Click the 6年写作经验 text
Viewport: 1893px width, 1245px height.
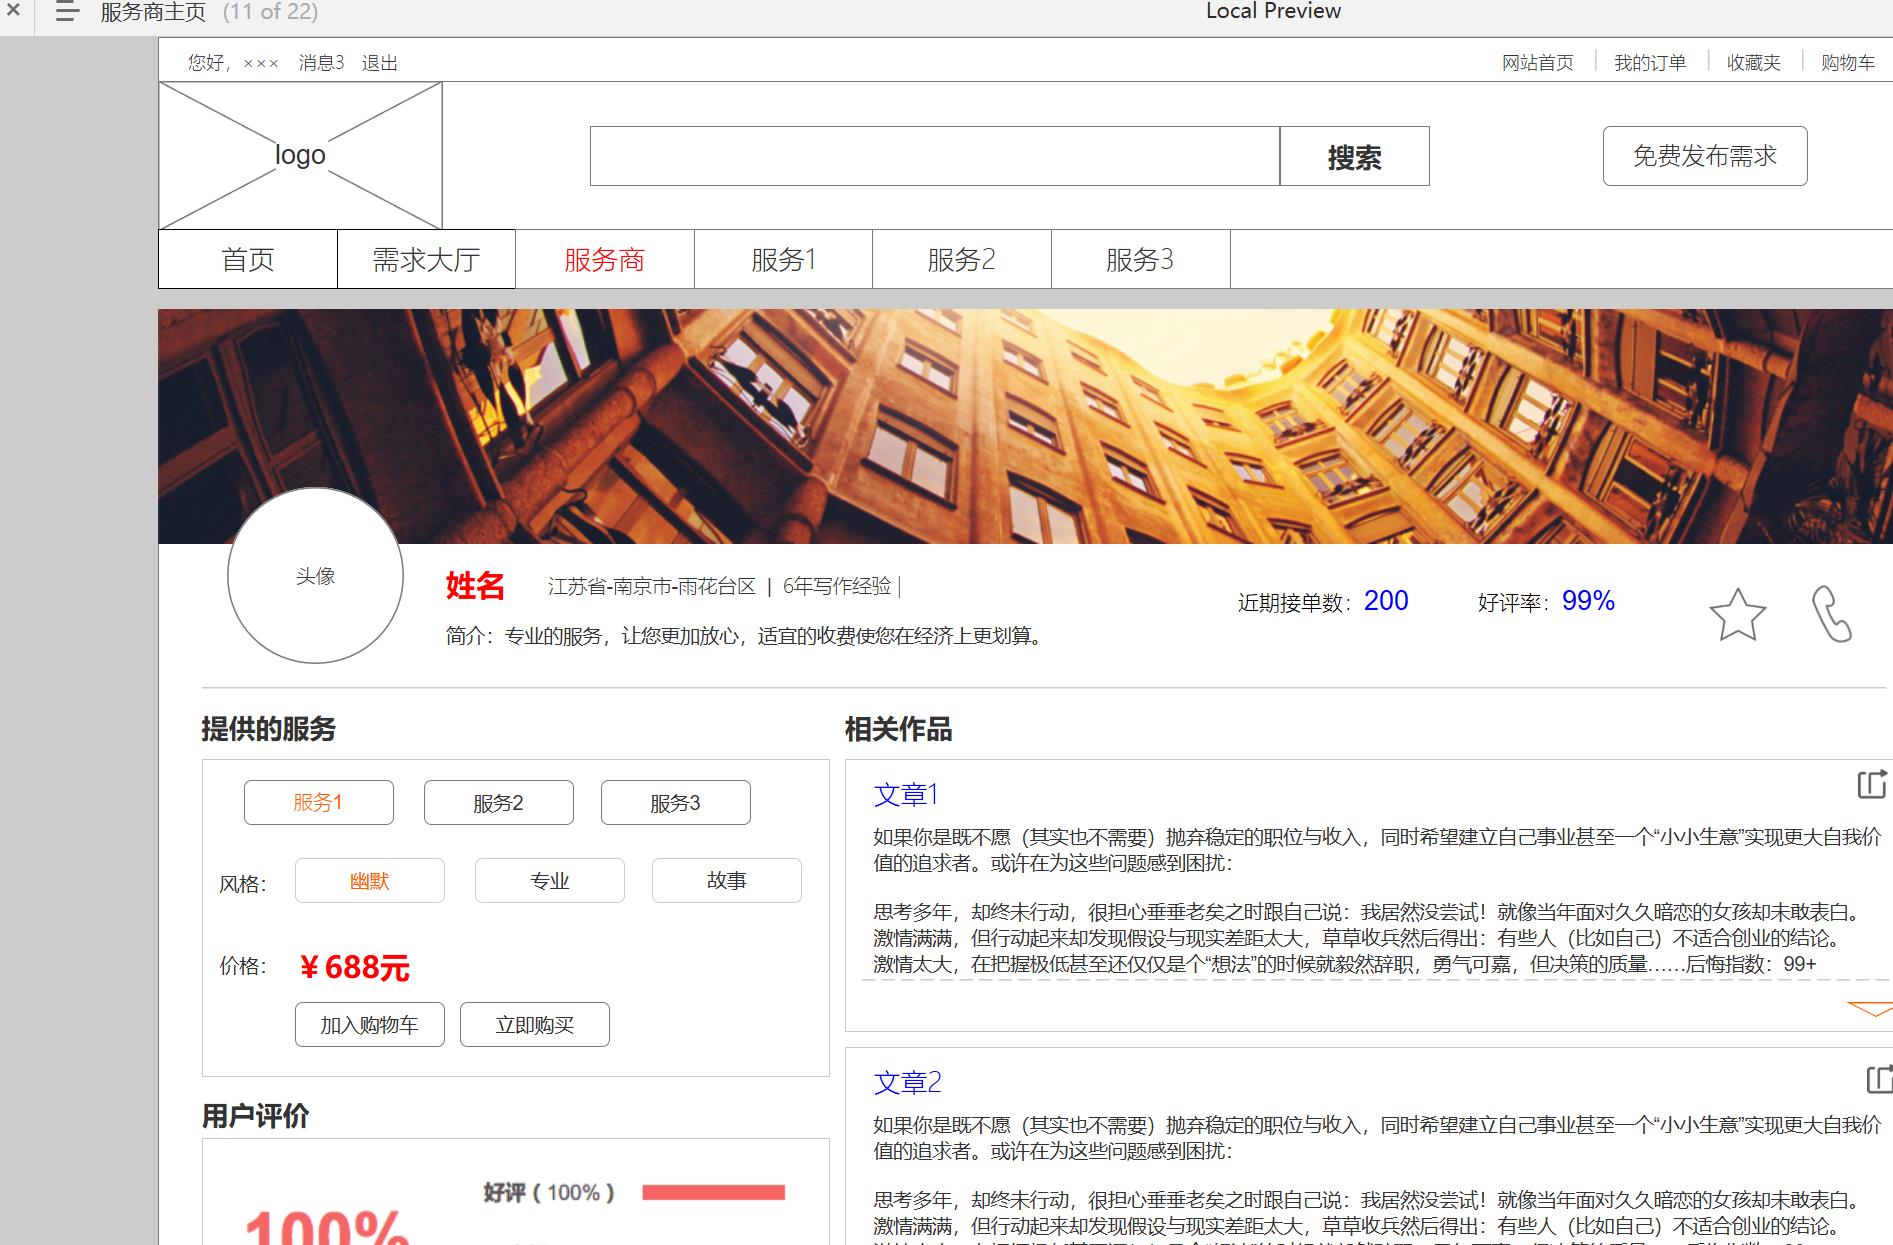click(837, 586)
